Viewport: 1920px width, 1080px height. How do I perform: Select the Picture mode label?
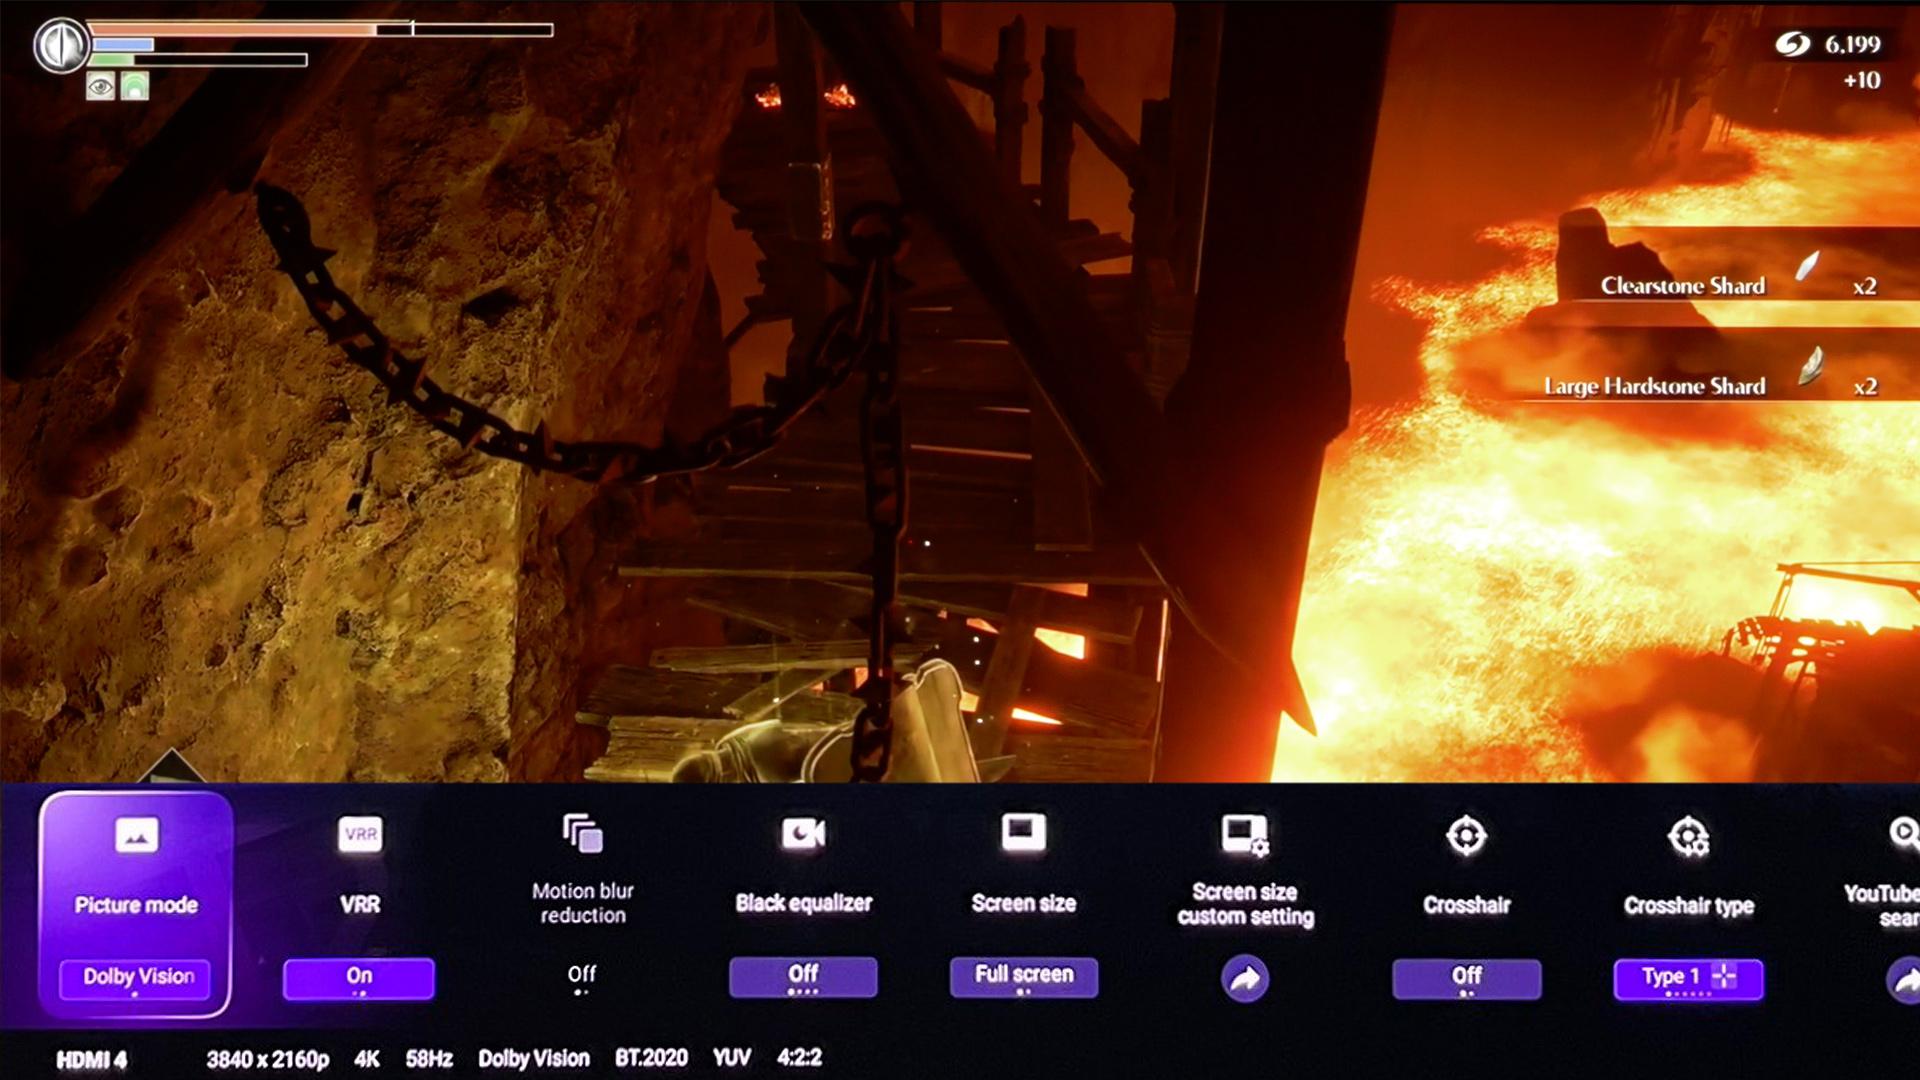click(x=136, y=905)
